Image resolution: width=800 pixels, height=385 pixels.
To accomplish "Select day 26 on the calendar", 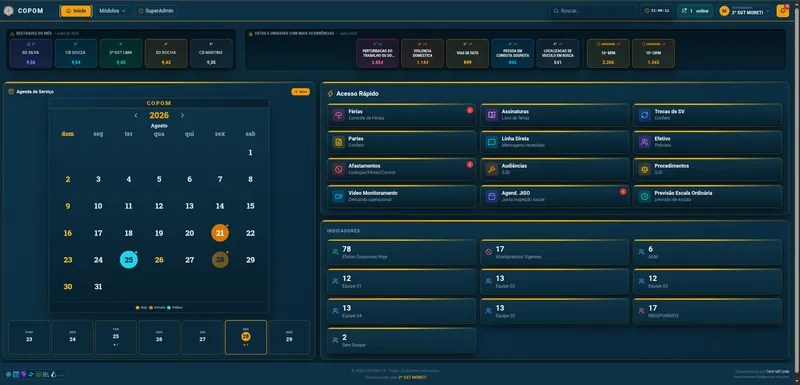I will 159,260.
